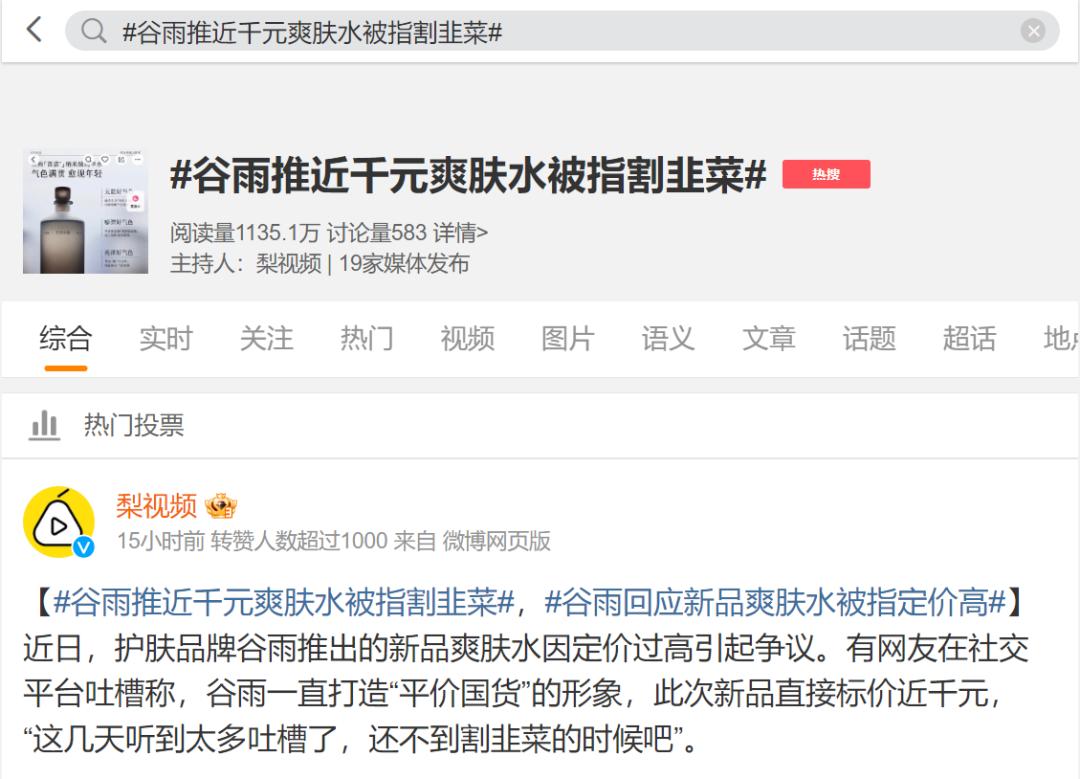Open 详情> topic details link

tap(460, 233)
